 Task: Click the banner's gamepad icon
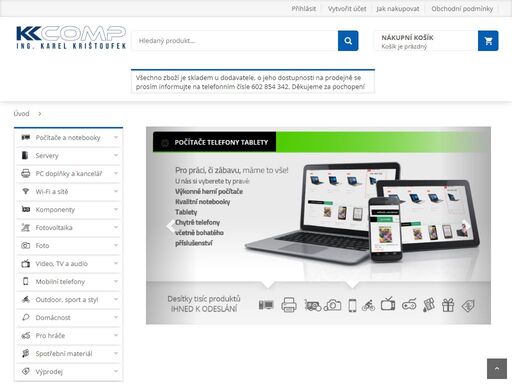pyautogui.click(x=409, y=305)
